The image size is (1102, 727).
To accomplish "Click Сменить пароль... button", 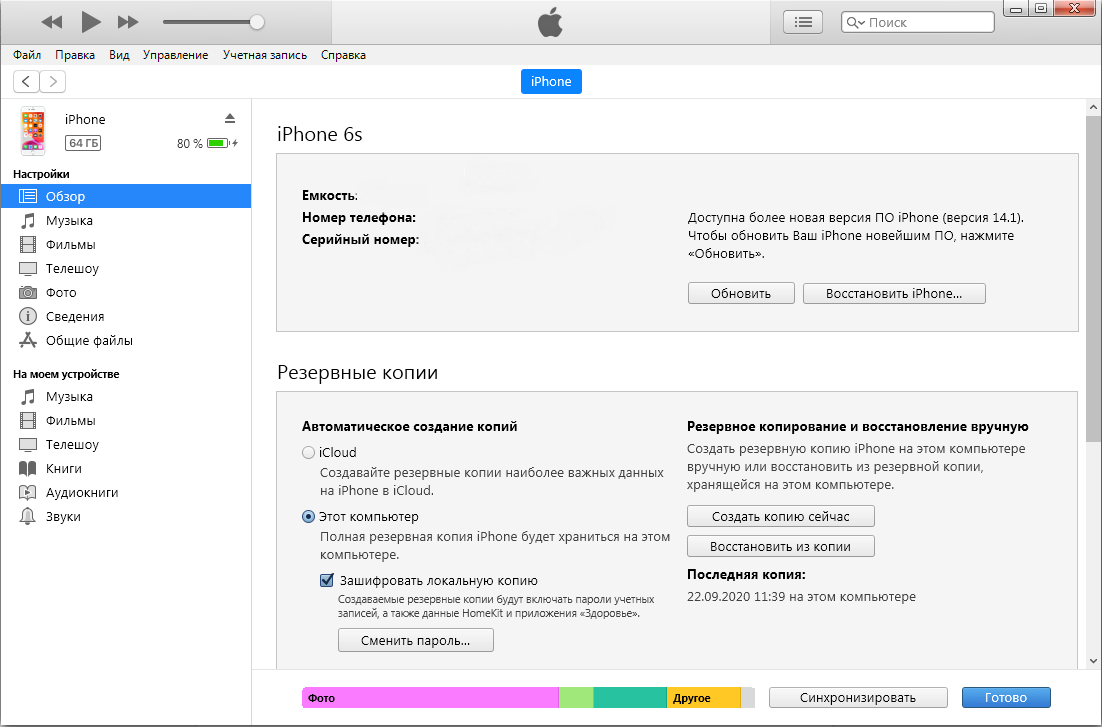I will [415, 641].
